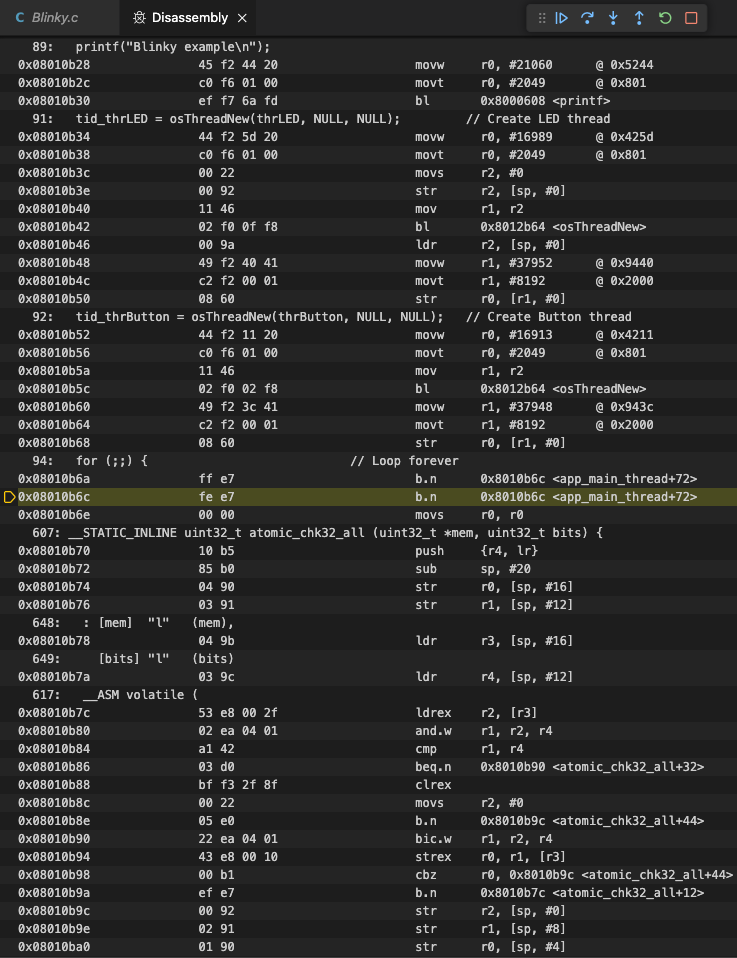Click the bl printf instruction at 0x08010b30

[368, 101]
